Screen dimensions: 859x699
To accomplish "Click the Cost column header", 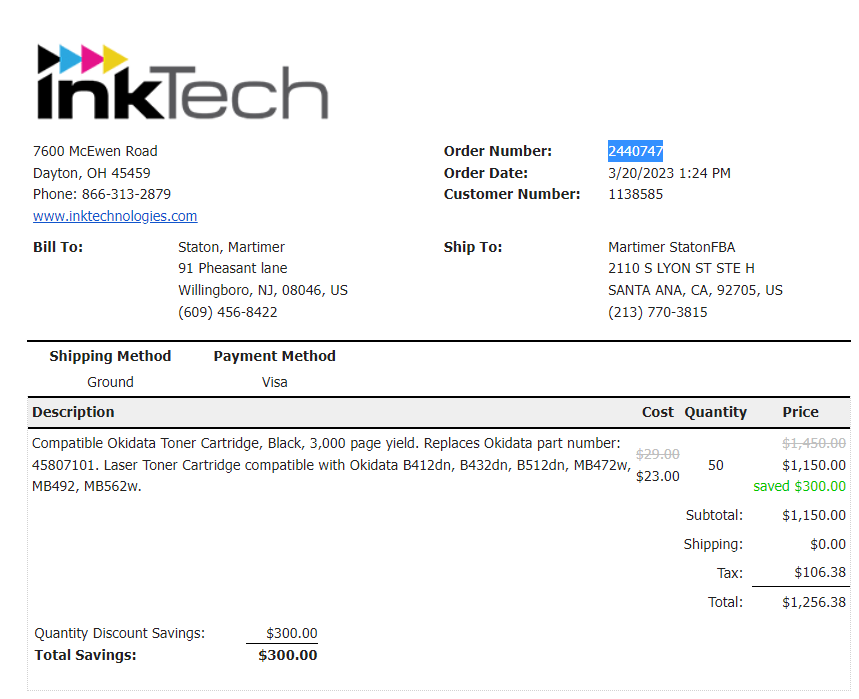I will [x=658, y=412].
